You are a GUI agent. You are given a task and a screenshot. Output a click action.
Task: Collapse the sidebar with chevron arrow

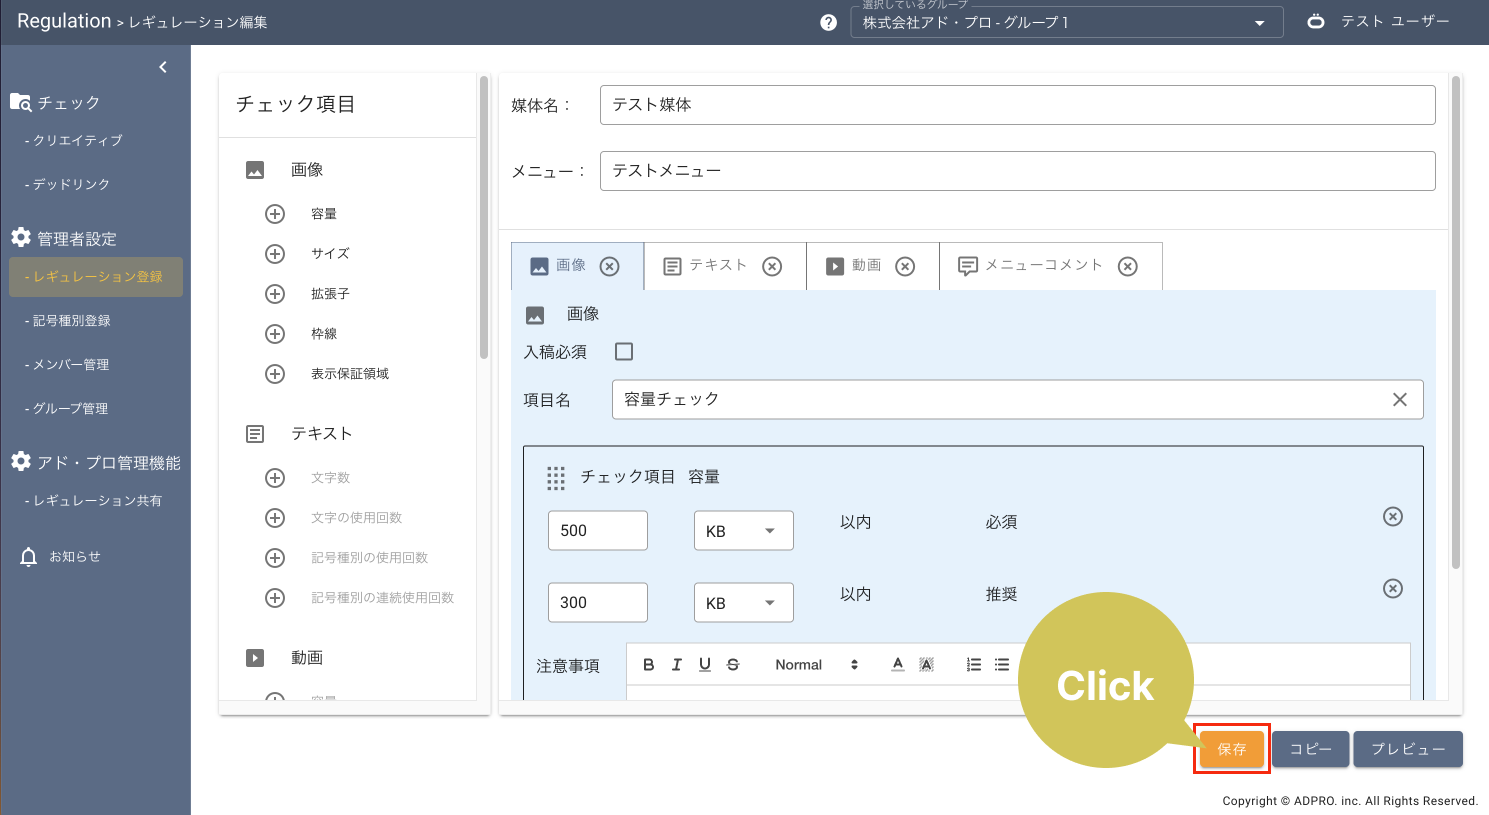pos(163,67)
